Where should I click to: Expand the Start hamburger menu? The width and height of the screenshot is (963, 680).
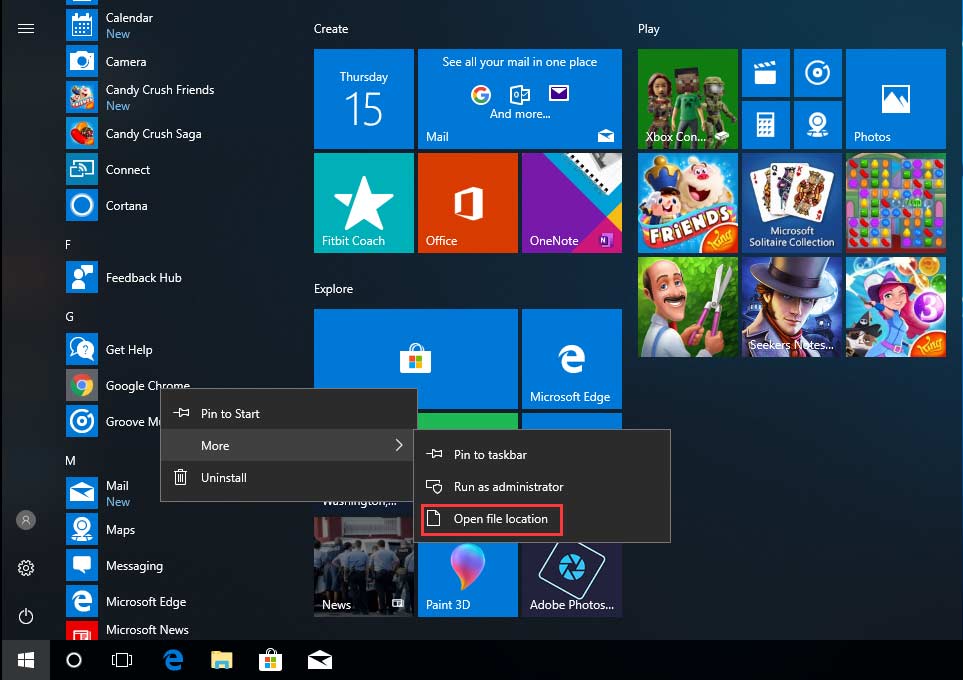(x=26, y=28)
